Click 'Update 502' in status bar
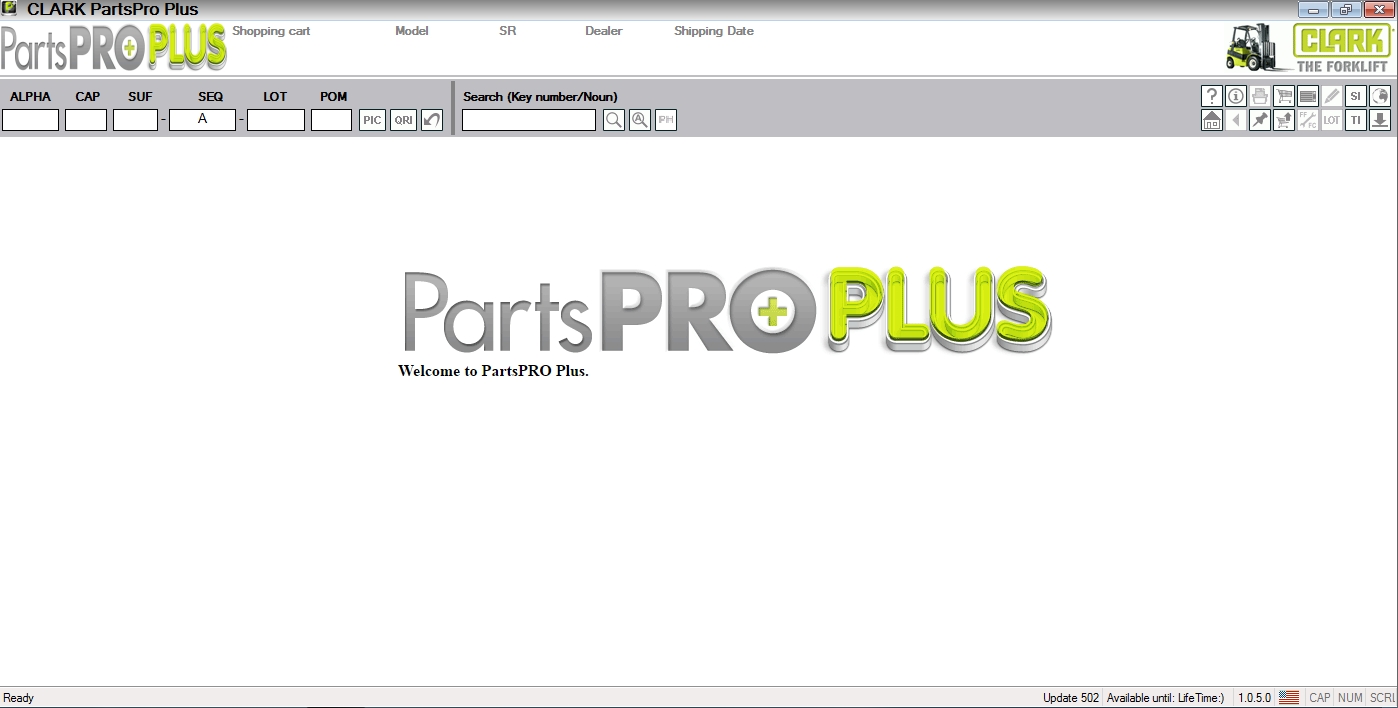 (x=1071, y=698)
